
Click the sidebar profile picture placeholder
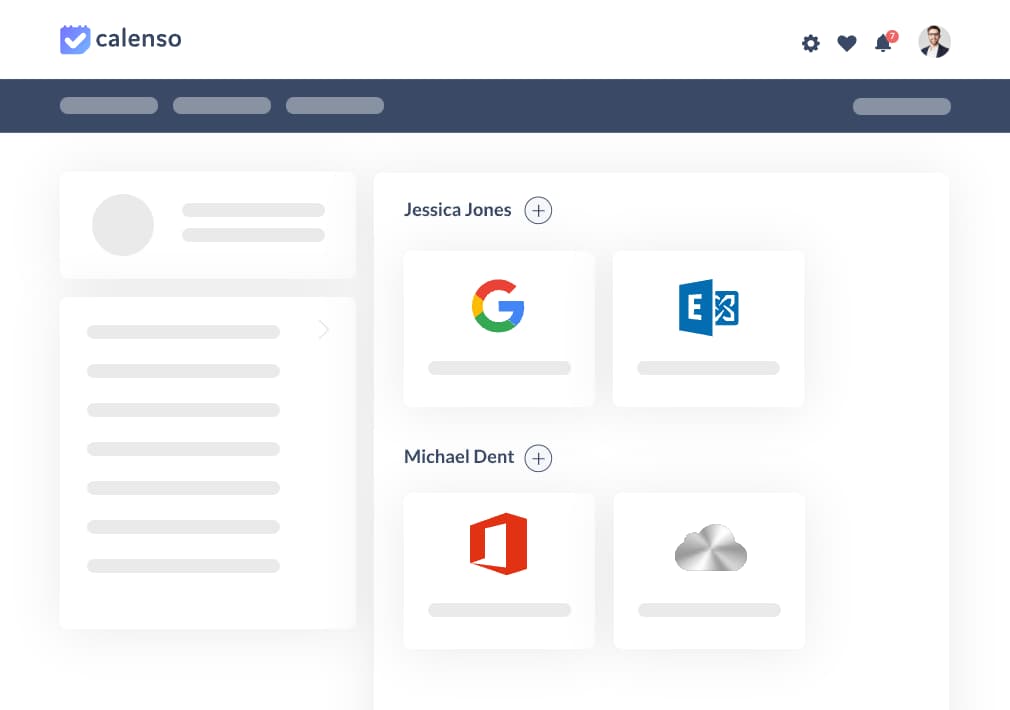tap(123, 224)
